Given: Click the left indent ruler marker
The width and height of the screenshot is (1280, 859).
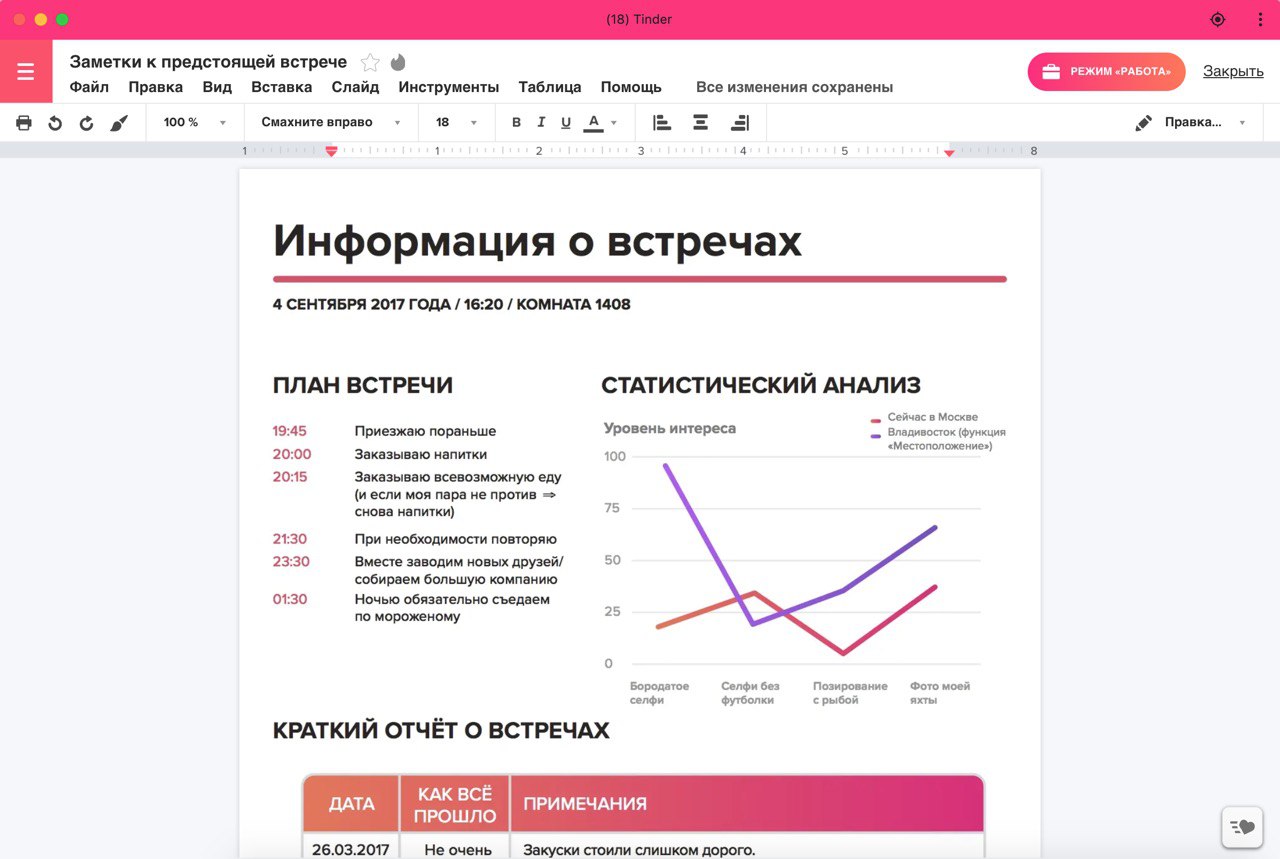Looking at the screenshot, I should (x=331, y=151).
